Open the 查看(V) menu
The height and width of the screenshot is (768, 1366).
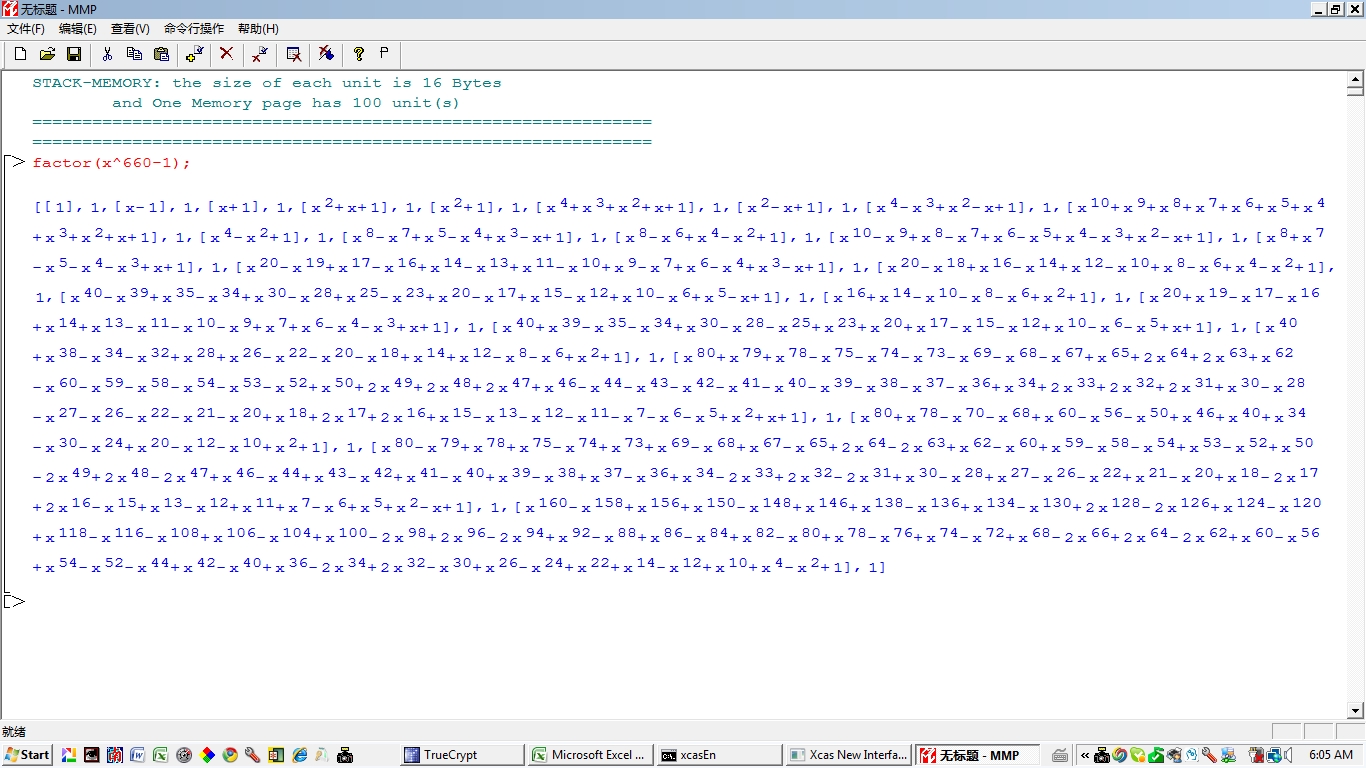coord(130,29)
